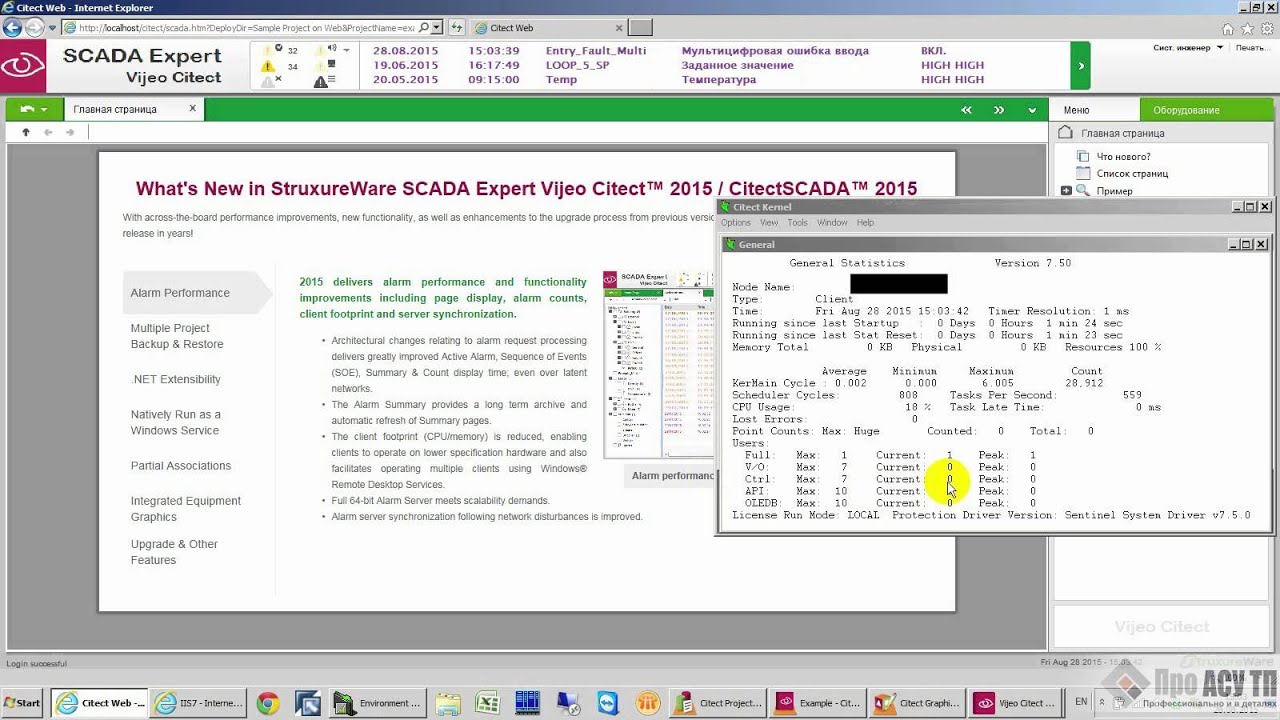Open Google Chrome from the taskbar
The width and height of the screenshot is (1280, 720).
[x=267, y=703]
